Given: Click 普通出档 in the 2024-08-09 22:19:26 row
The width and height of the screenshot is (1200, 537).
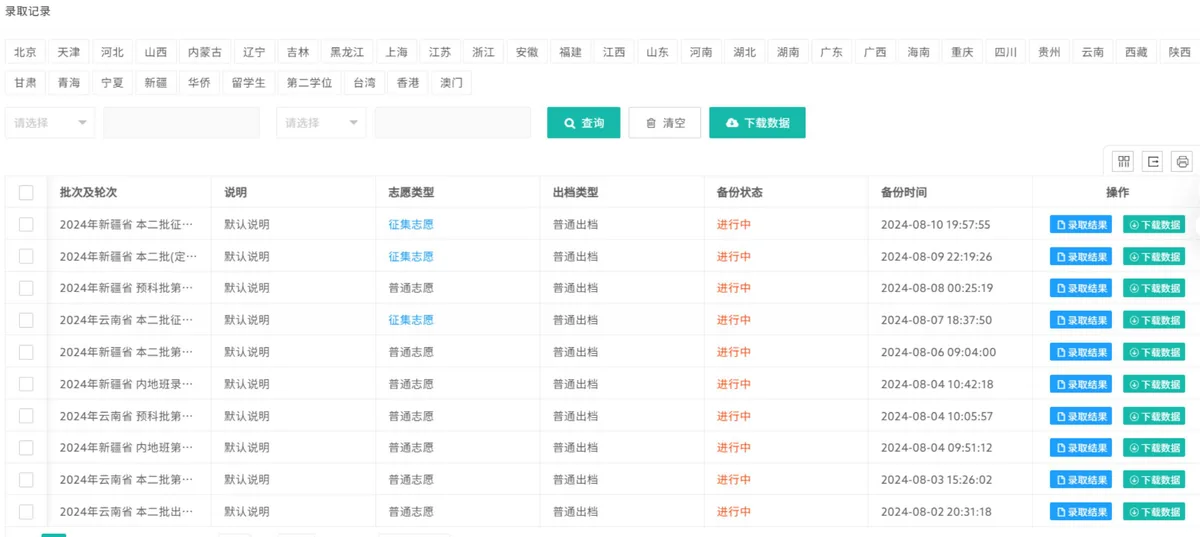Looking at the screenshot, I should (x=575, y=257).
